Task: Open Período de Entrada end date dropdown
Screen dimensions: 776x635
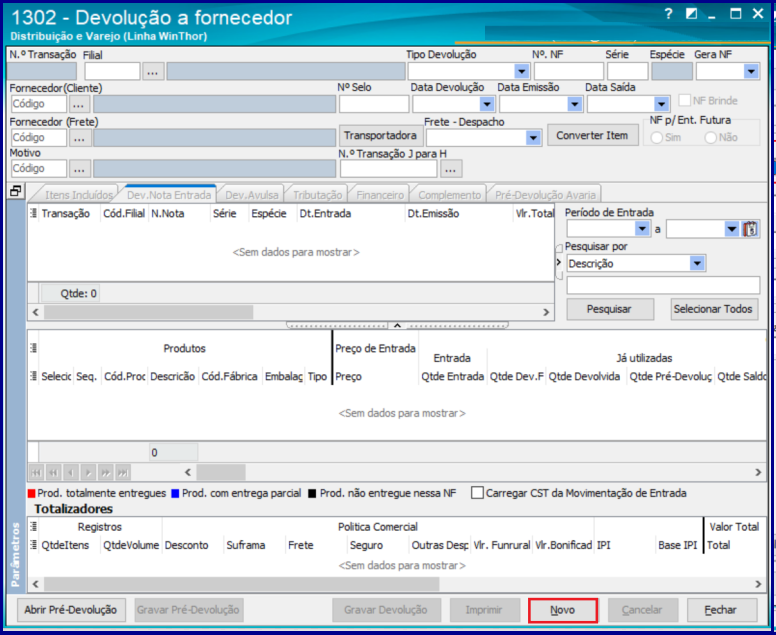Action: click(x=732, y=229)
